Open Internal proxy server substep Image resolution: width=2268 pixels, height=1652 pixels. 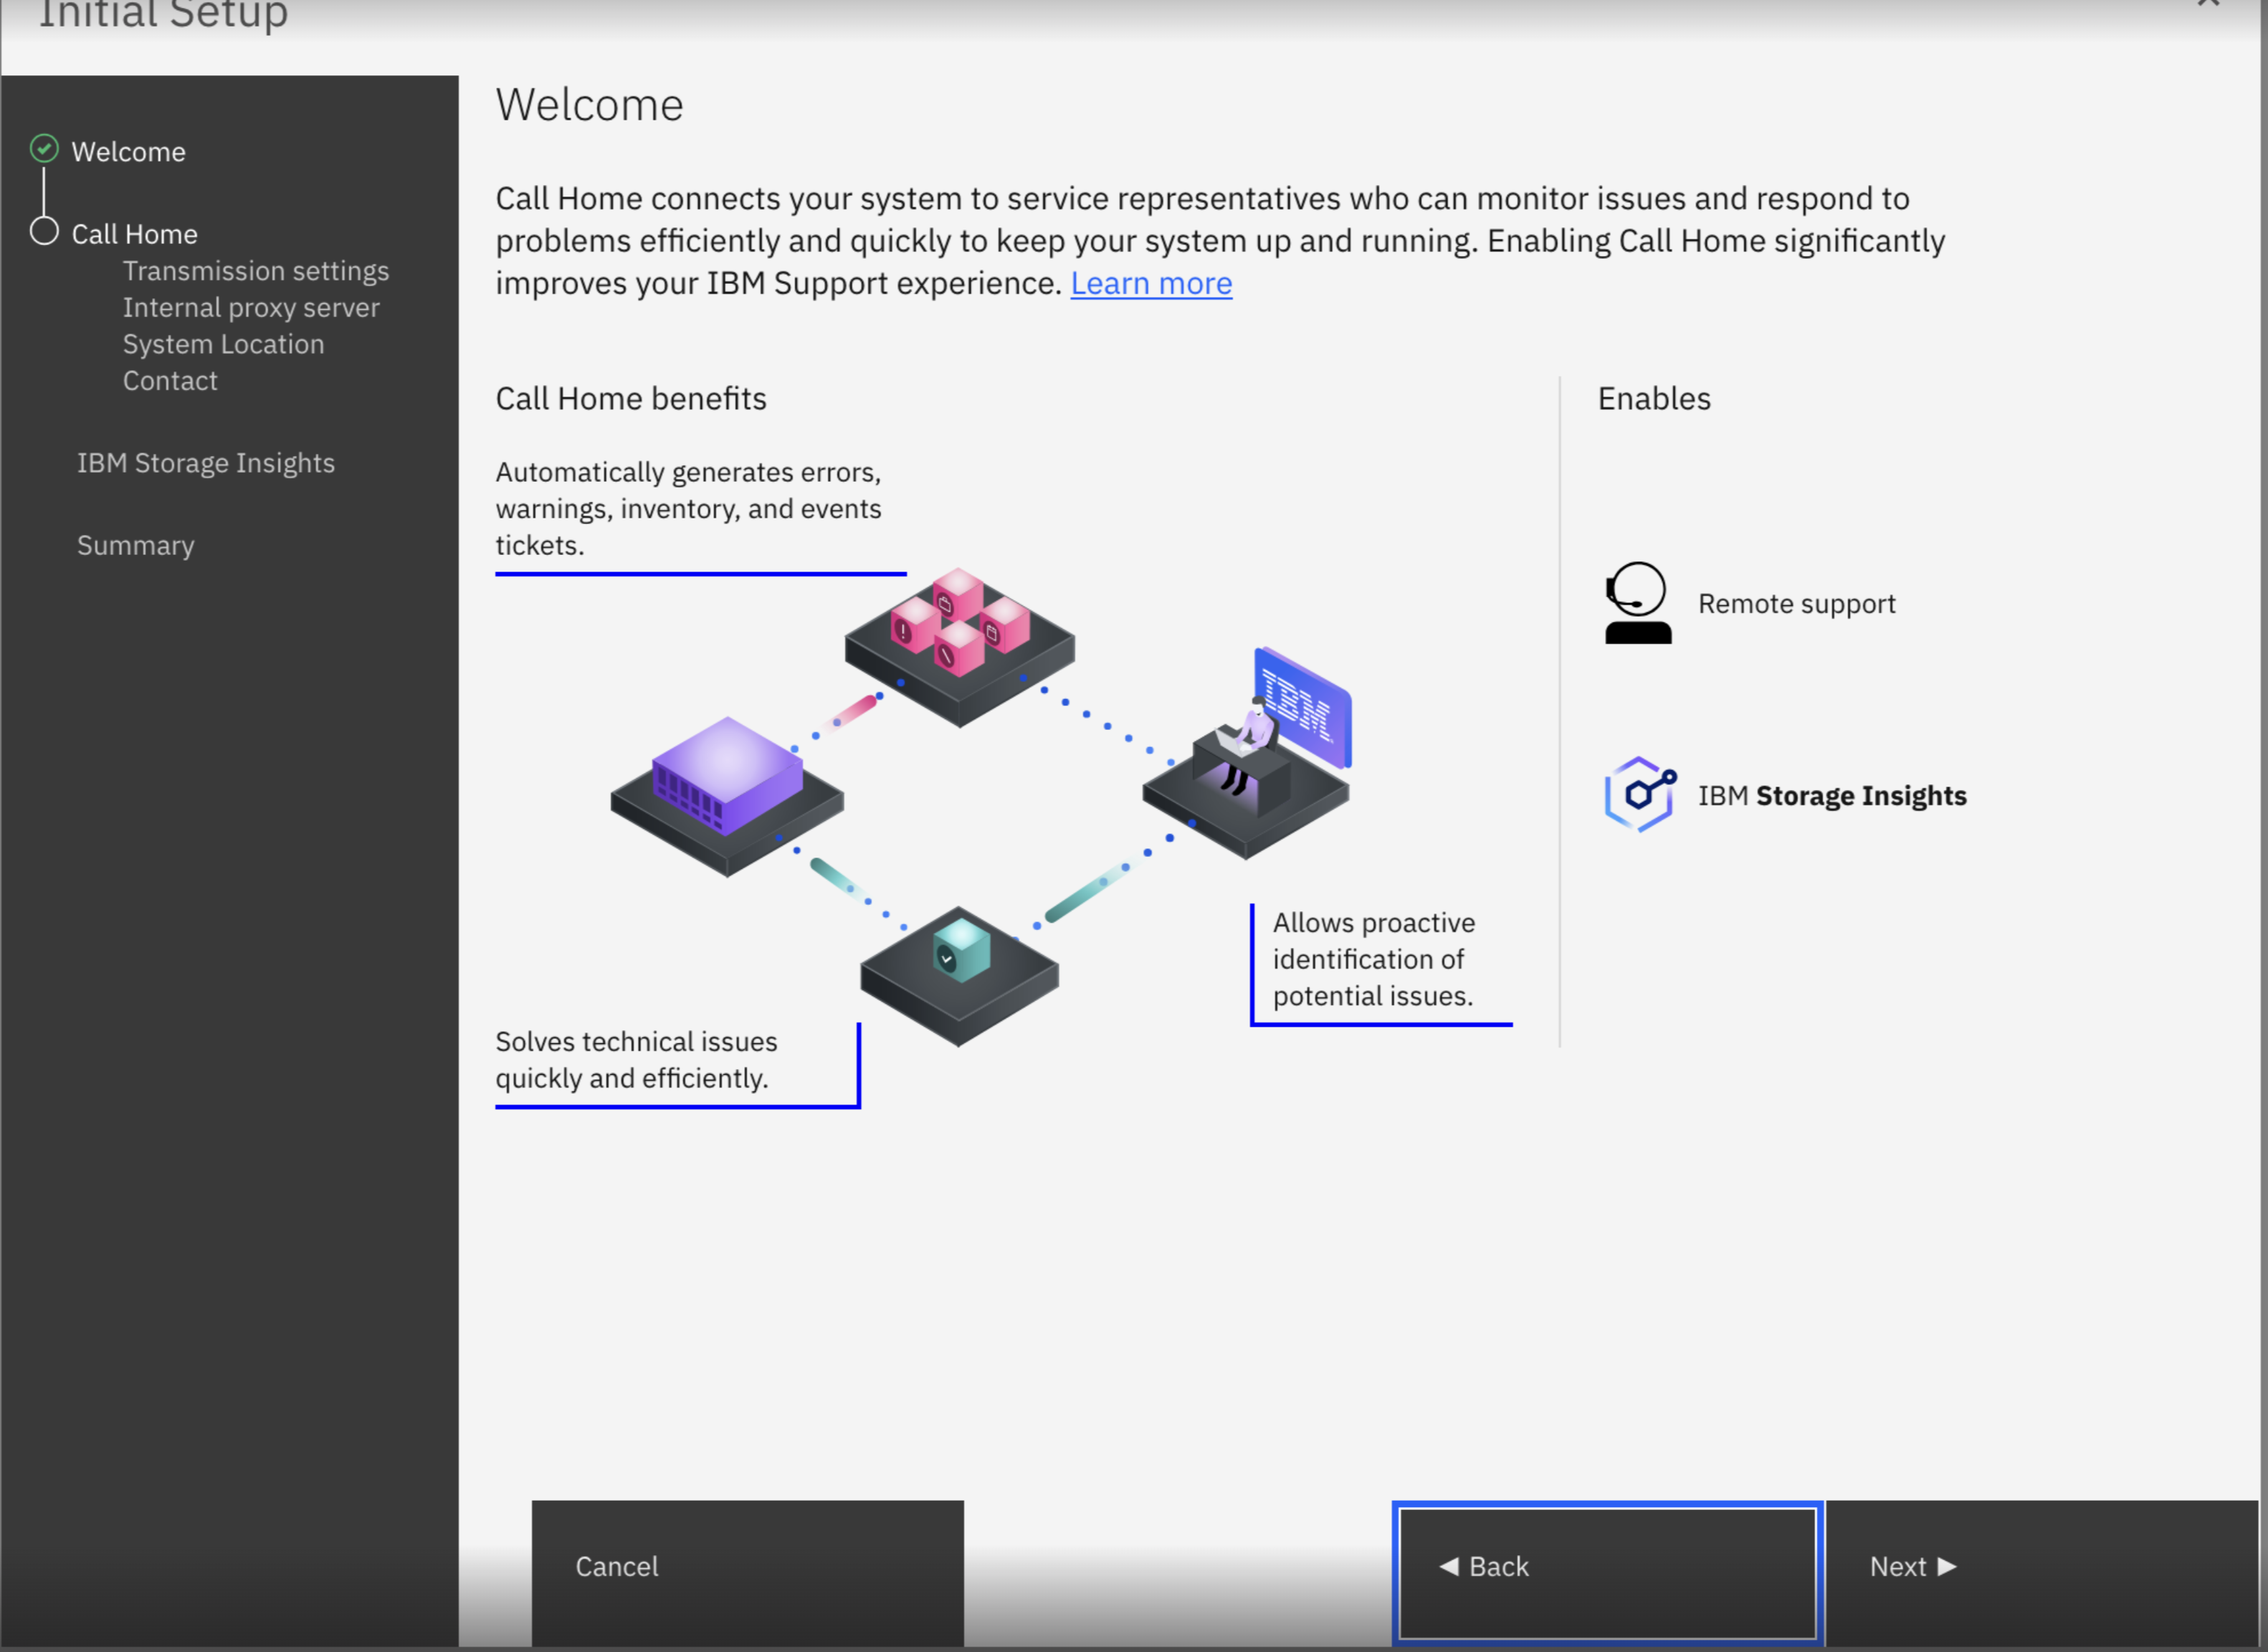251,308
